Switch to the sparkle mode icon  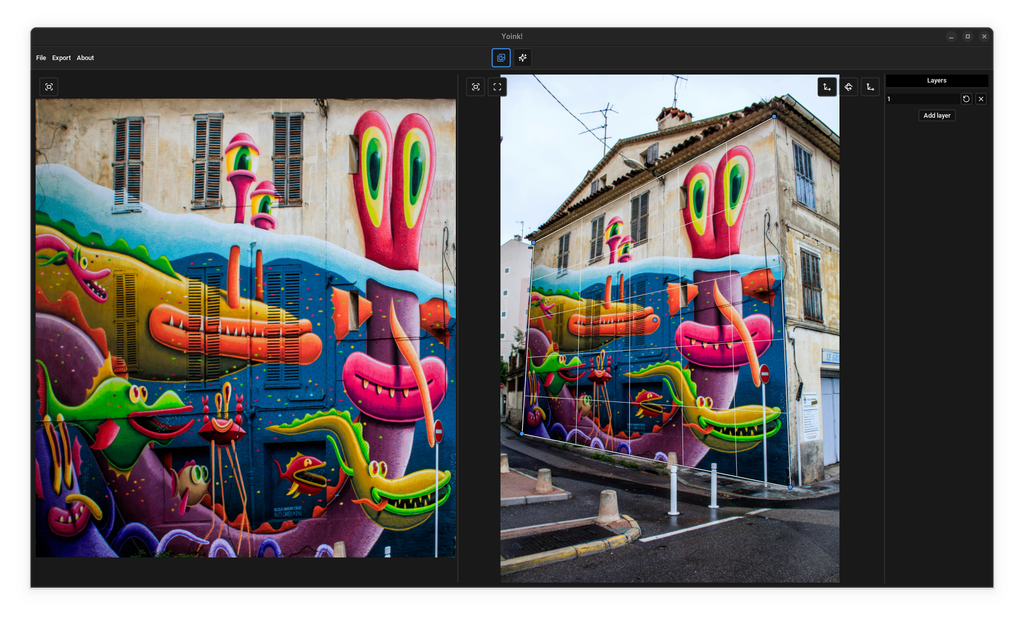coord(523,58)
